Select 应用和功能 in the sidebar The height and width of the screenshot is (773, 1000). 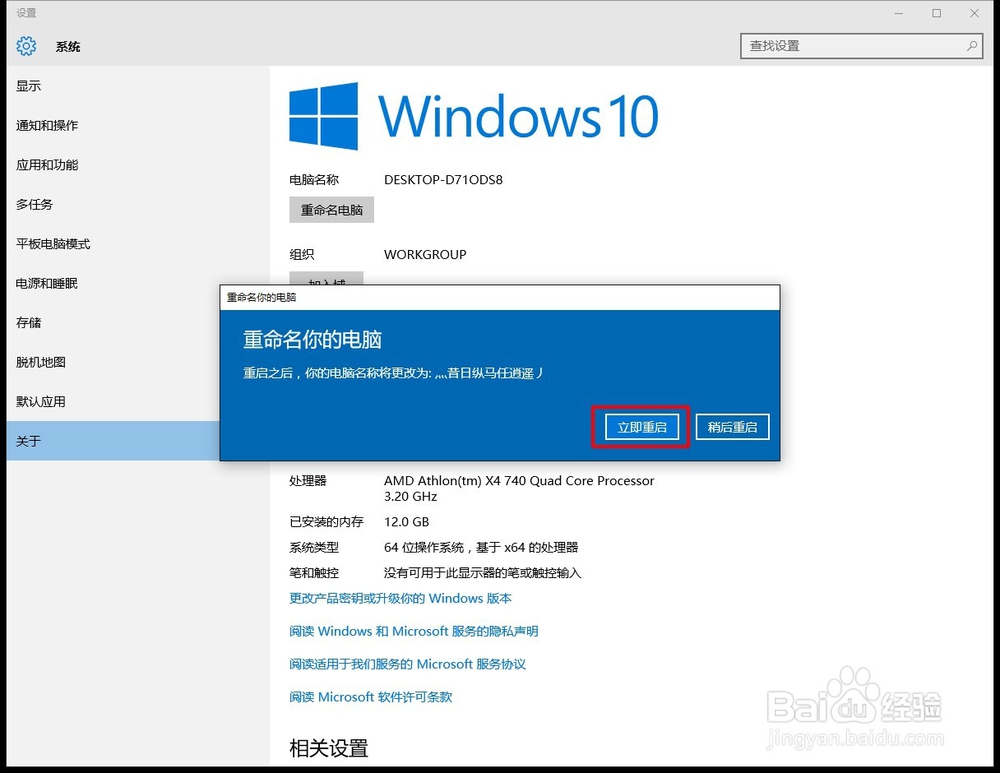tap(47, 165)
